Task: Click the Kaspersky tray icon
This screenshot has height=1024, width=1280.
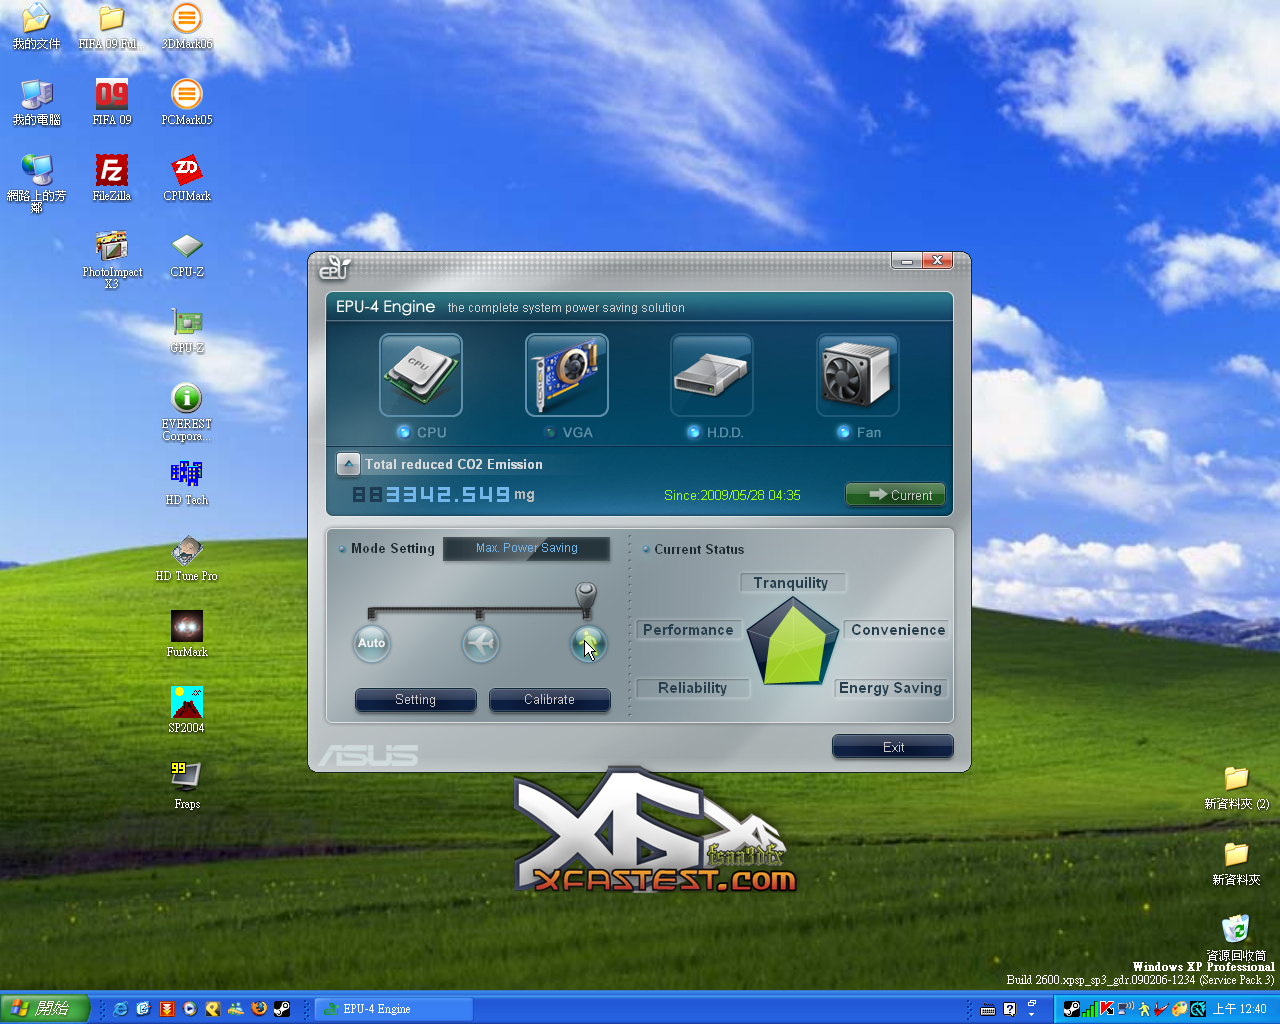Action: (x=1107, y=1009)
